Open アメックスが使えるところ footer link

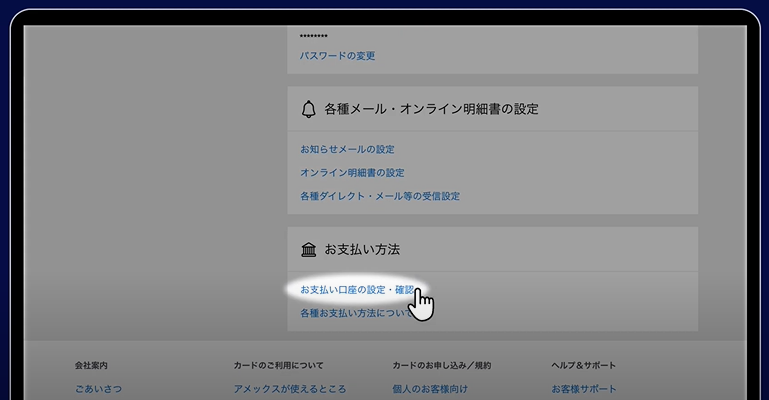[x=289, y=389]
